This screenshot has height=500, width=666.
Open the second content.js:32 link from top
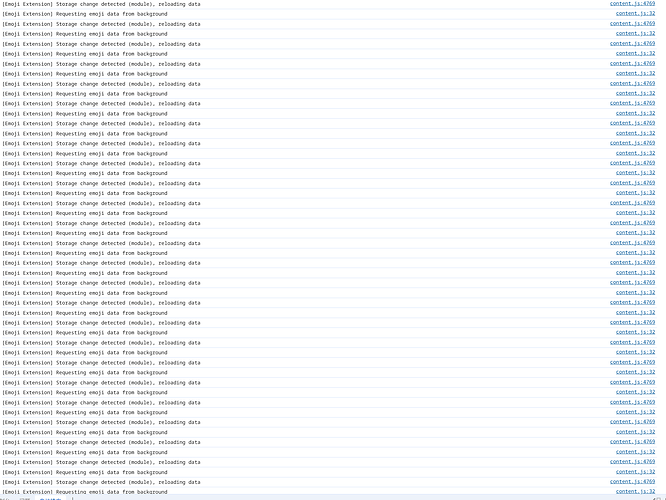tap(635, 34)
